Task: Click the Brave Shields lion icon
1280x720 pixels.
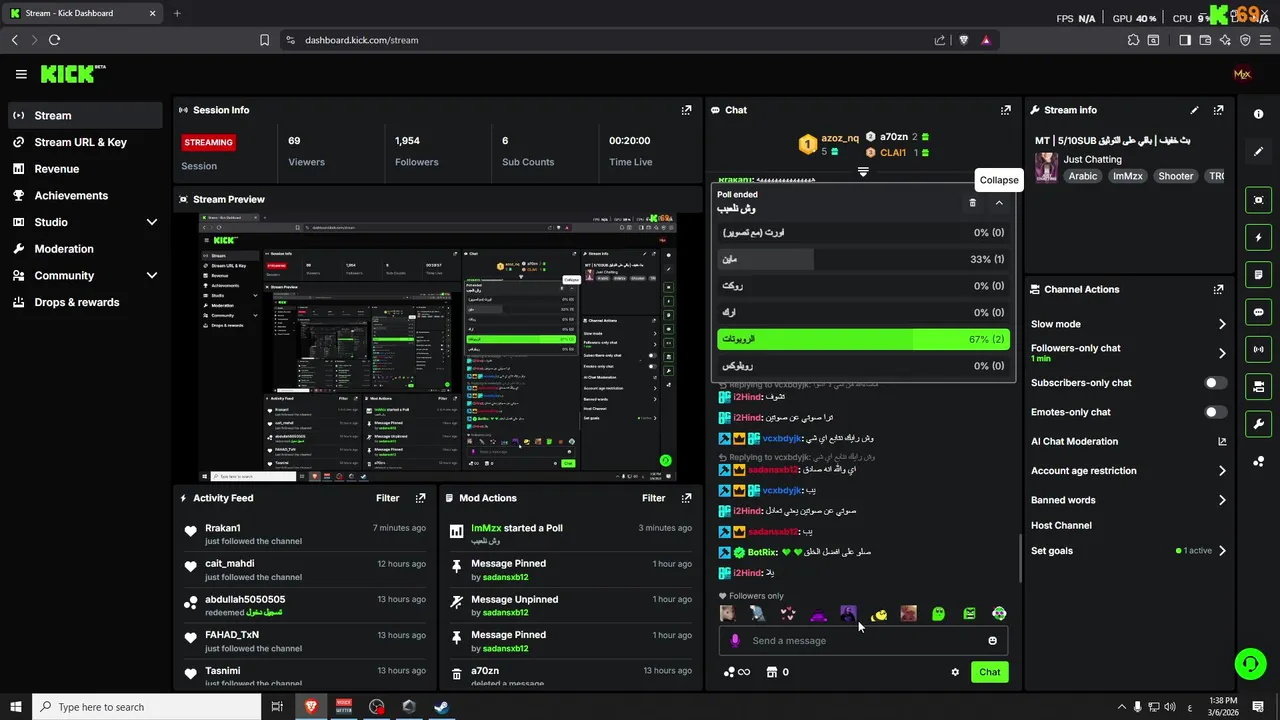Action: (964, 40)
